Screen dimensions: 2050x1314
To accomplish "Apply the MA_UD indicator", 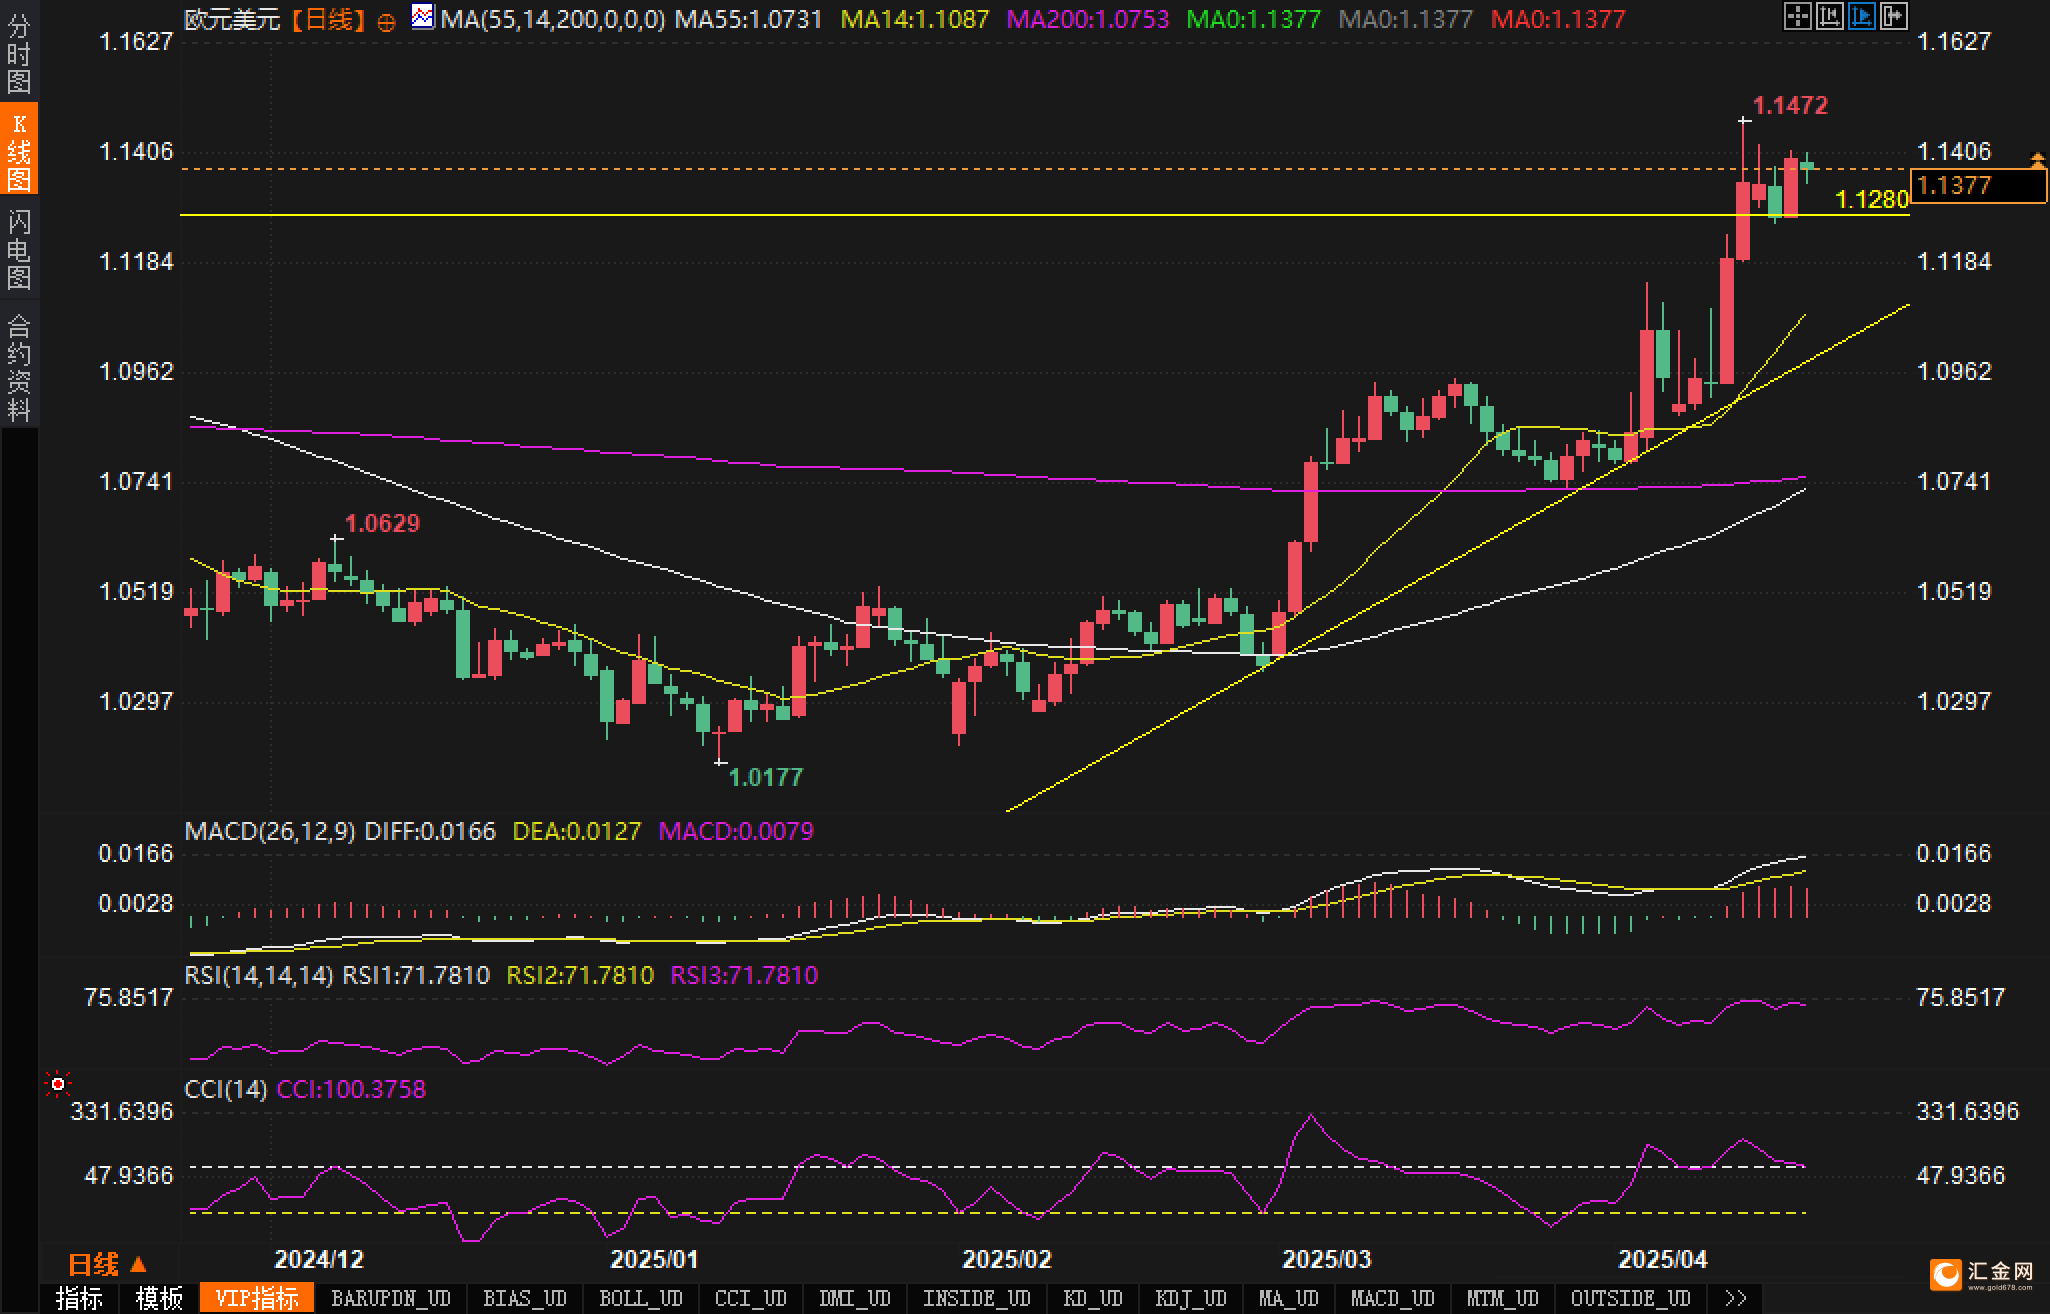I will point(1288,1298).
